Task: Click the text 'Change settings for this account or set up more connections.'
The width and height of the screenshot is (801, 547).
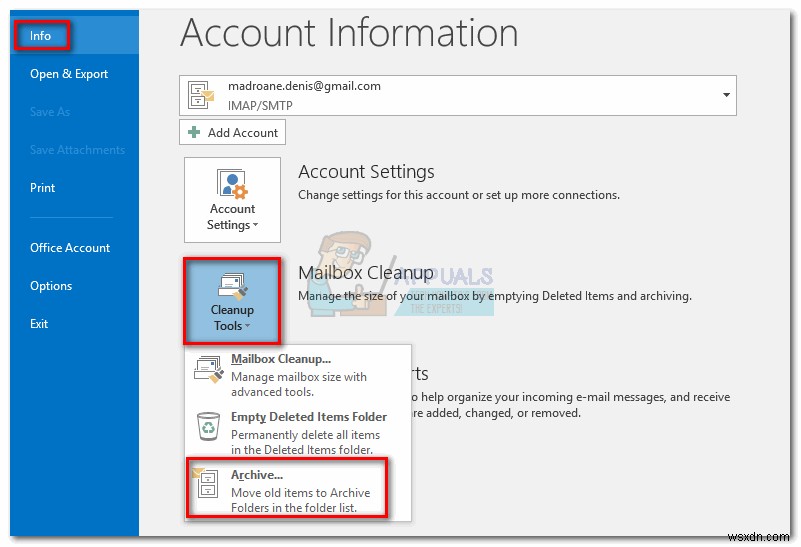Action: pyautogui.click(x=459, y=195)
